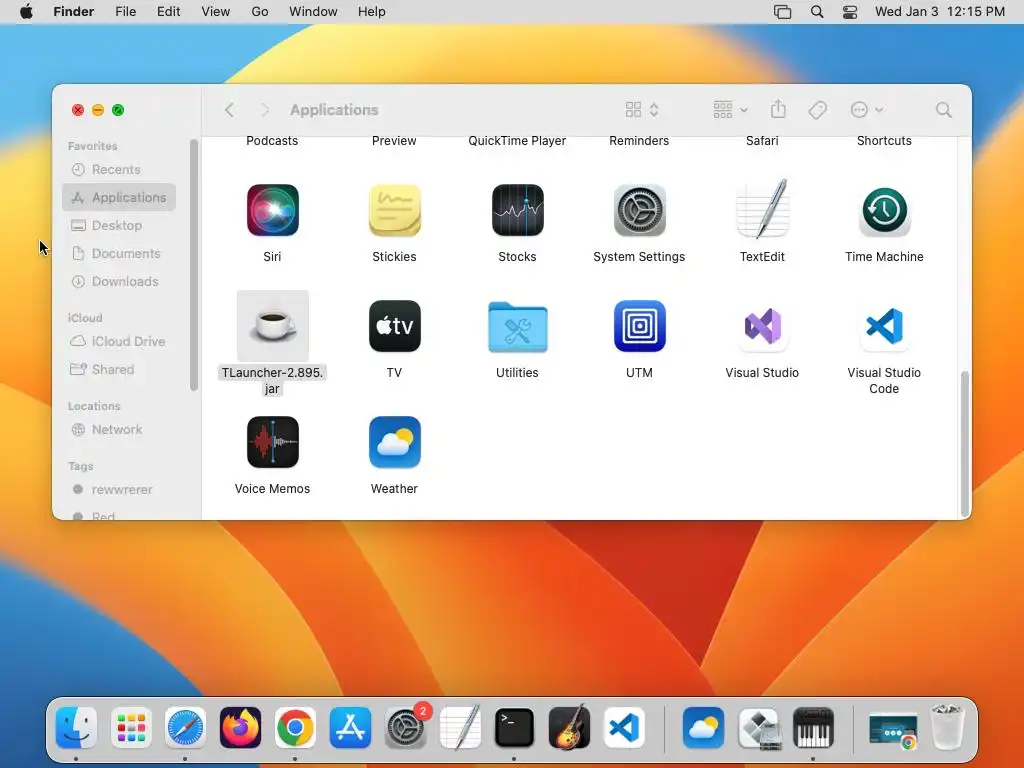Select the Stocks app icon
This screenshot has height=768, width=1024.
[x=517, y=210]
